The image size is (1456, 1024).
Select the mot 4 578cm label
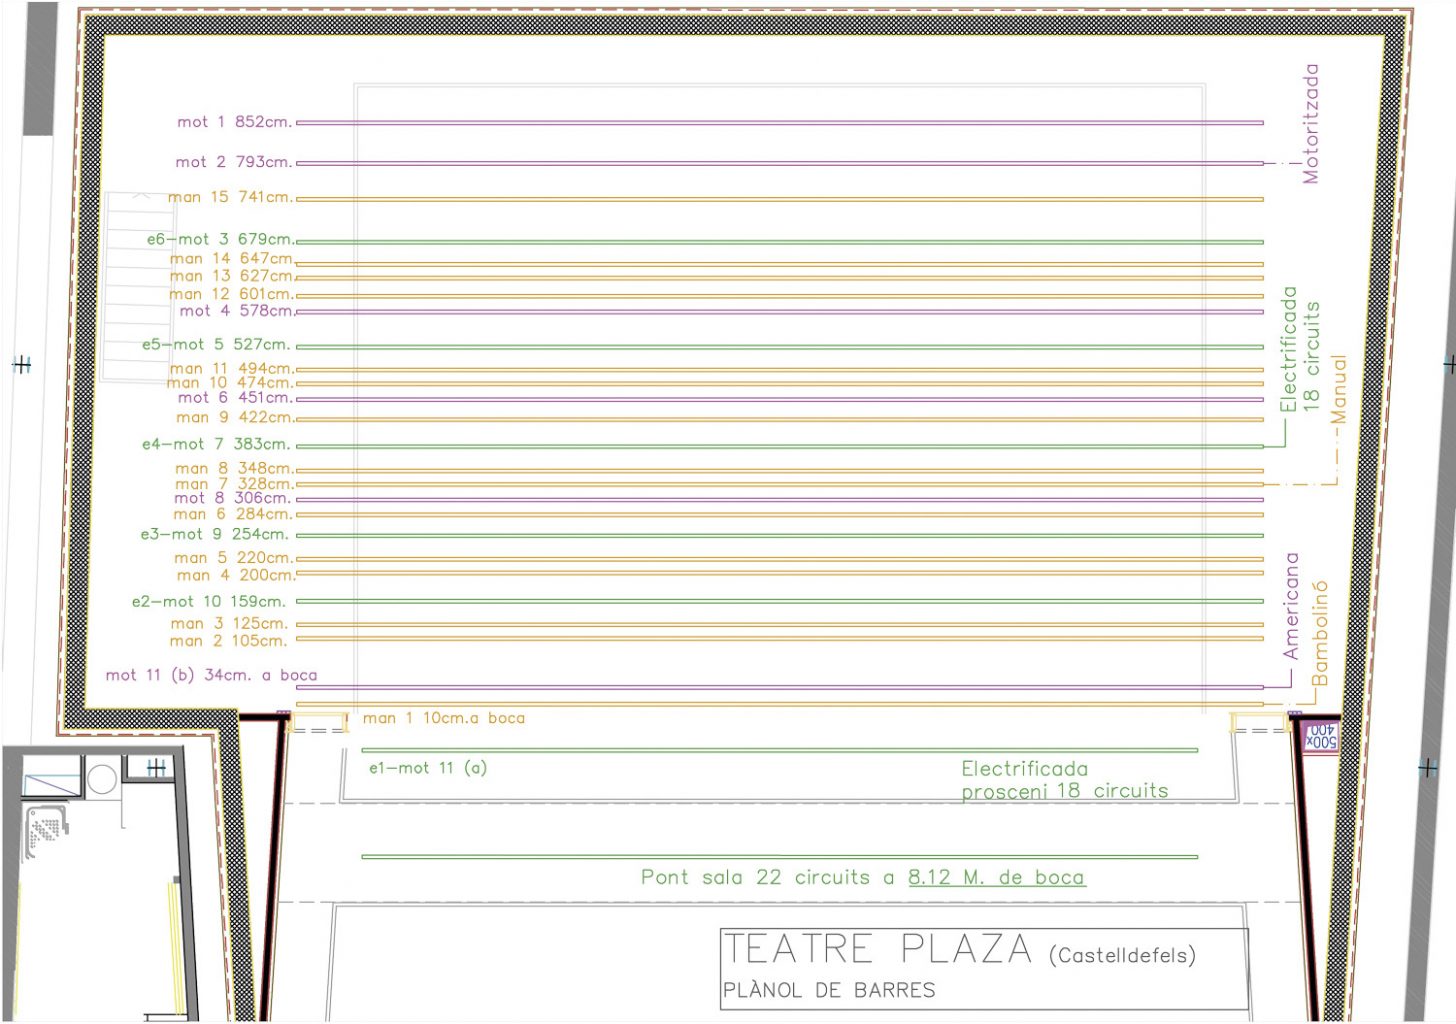pyautogui.click(x=237, y=311)
